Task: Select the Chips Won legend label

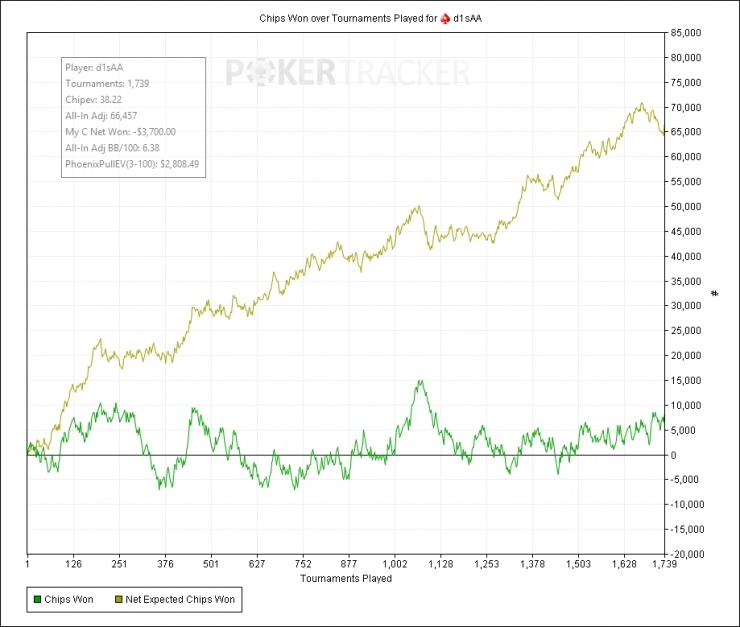Action: [x=68, y=600]
